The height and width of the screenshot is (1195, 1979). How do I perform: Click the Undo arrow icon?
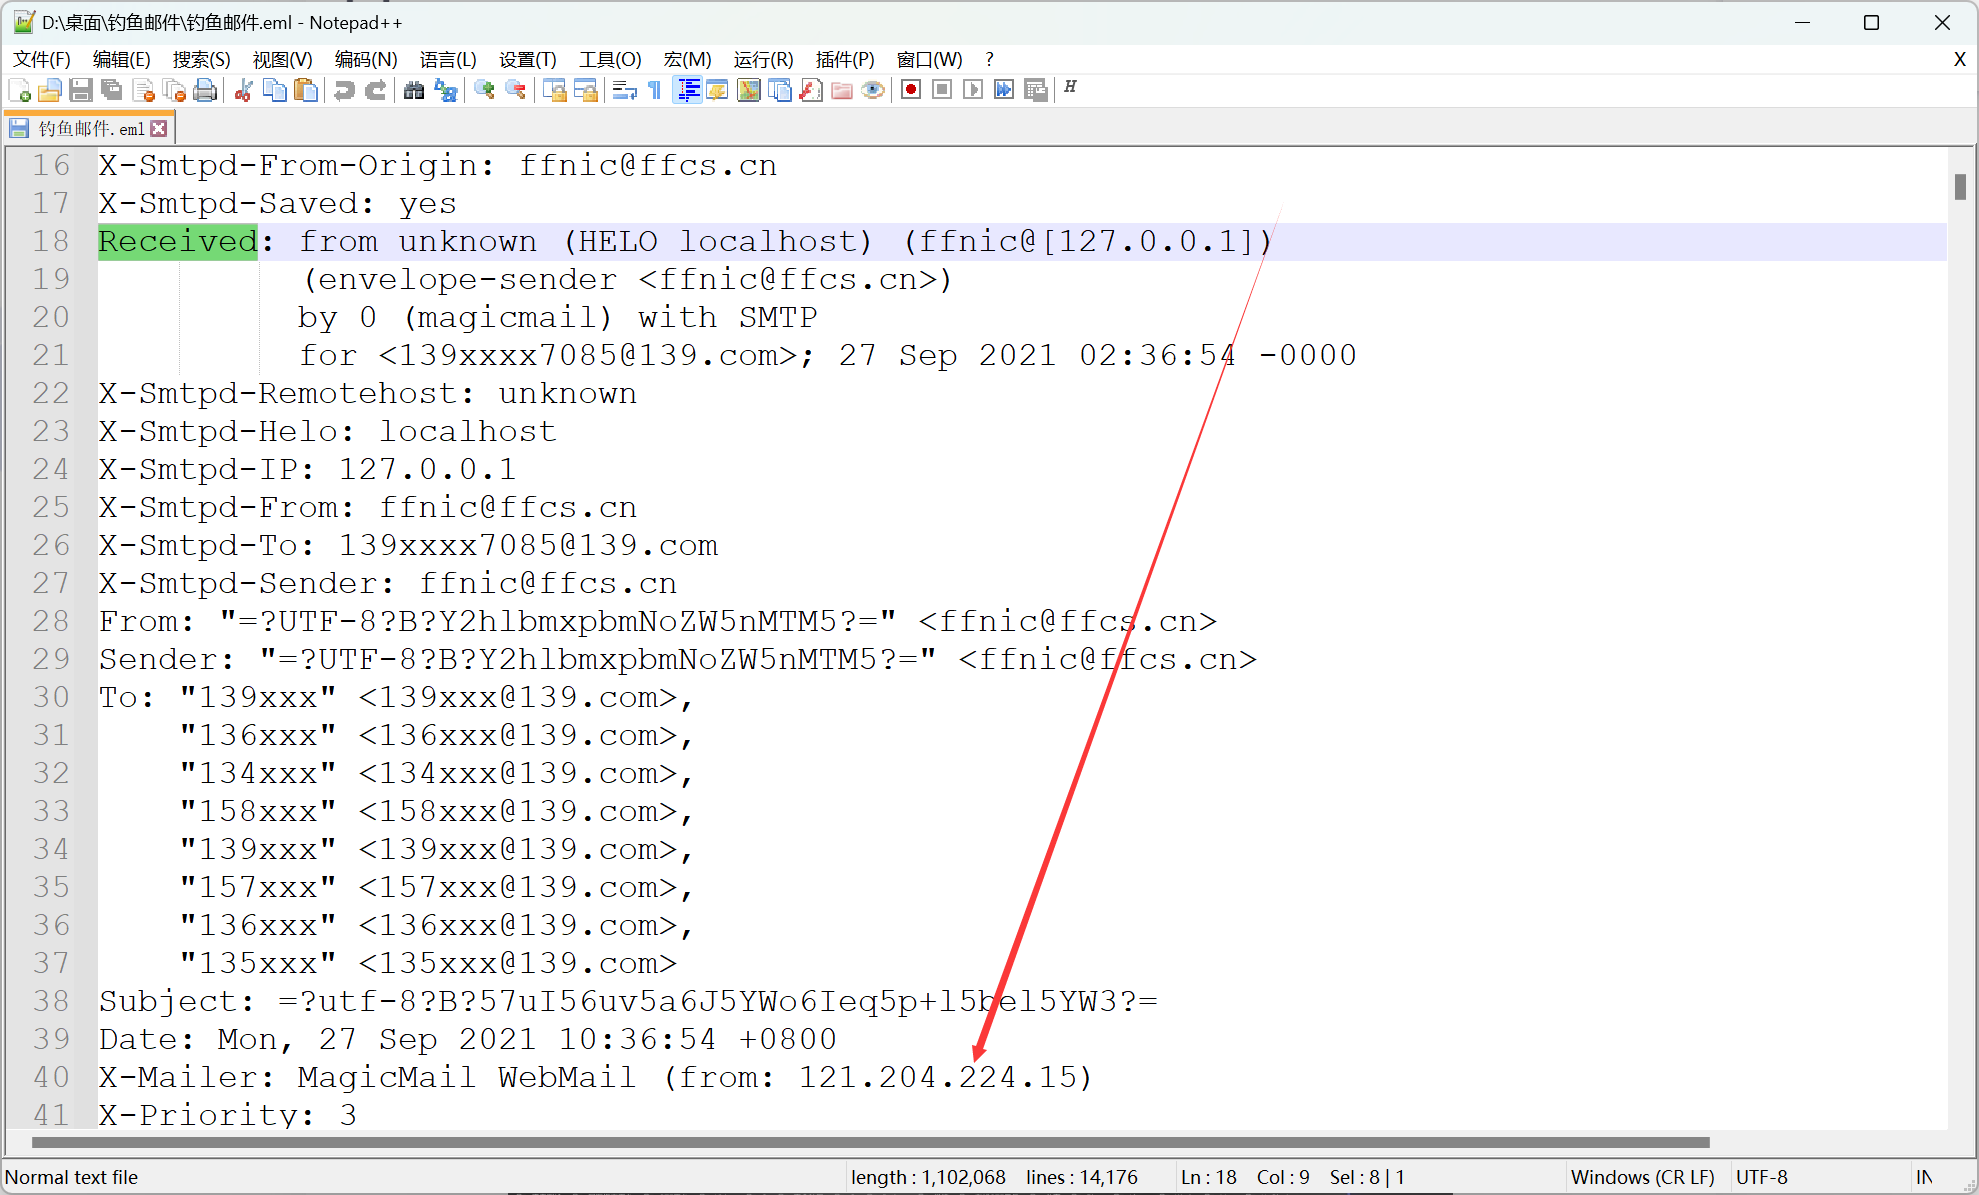[x=344, y=91]
